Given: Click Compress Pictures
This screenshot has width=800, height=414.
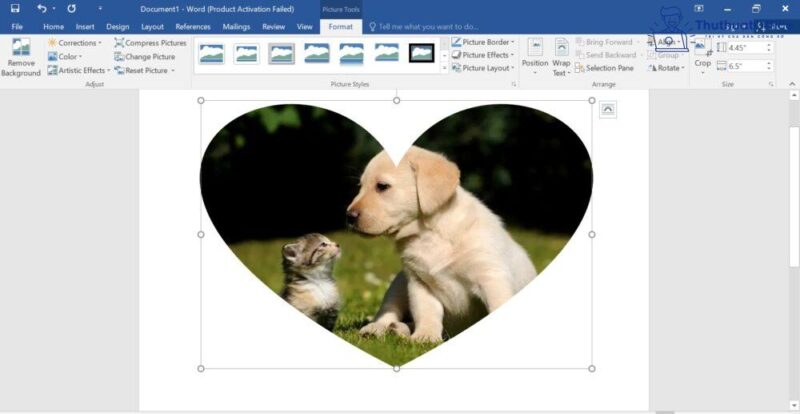Looking at the screenshot, I should (151, 43).
